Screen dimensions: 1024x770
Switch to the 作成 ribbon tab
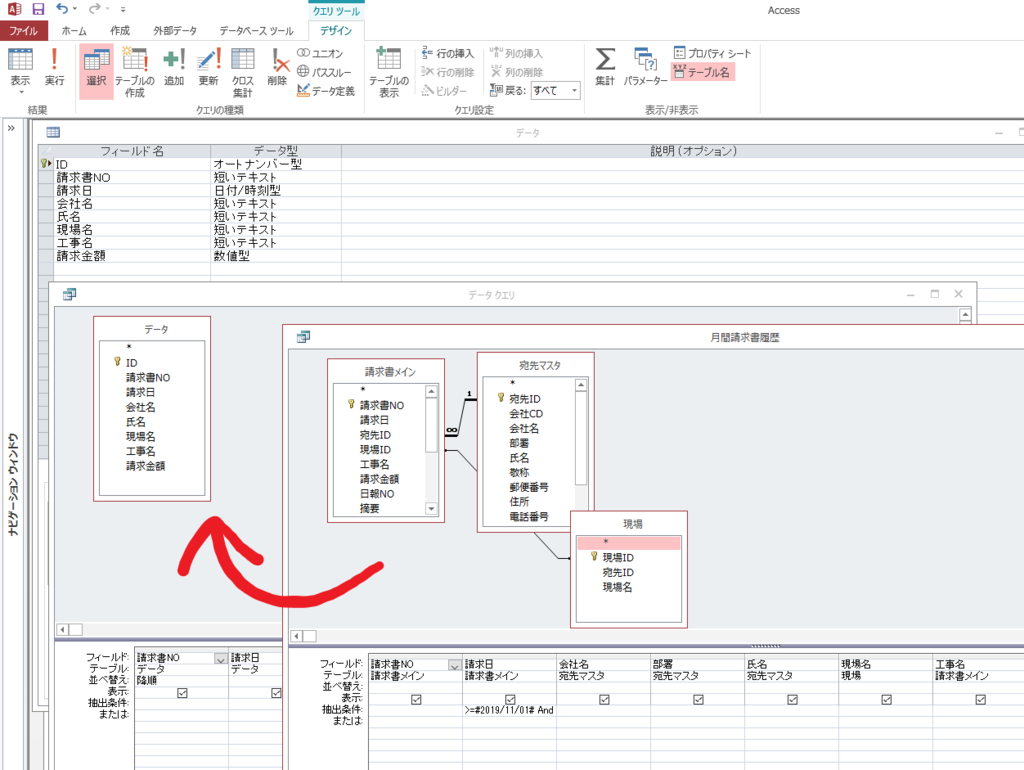tap(119, 31)
